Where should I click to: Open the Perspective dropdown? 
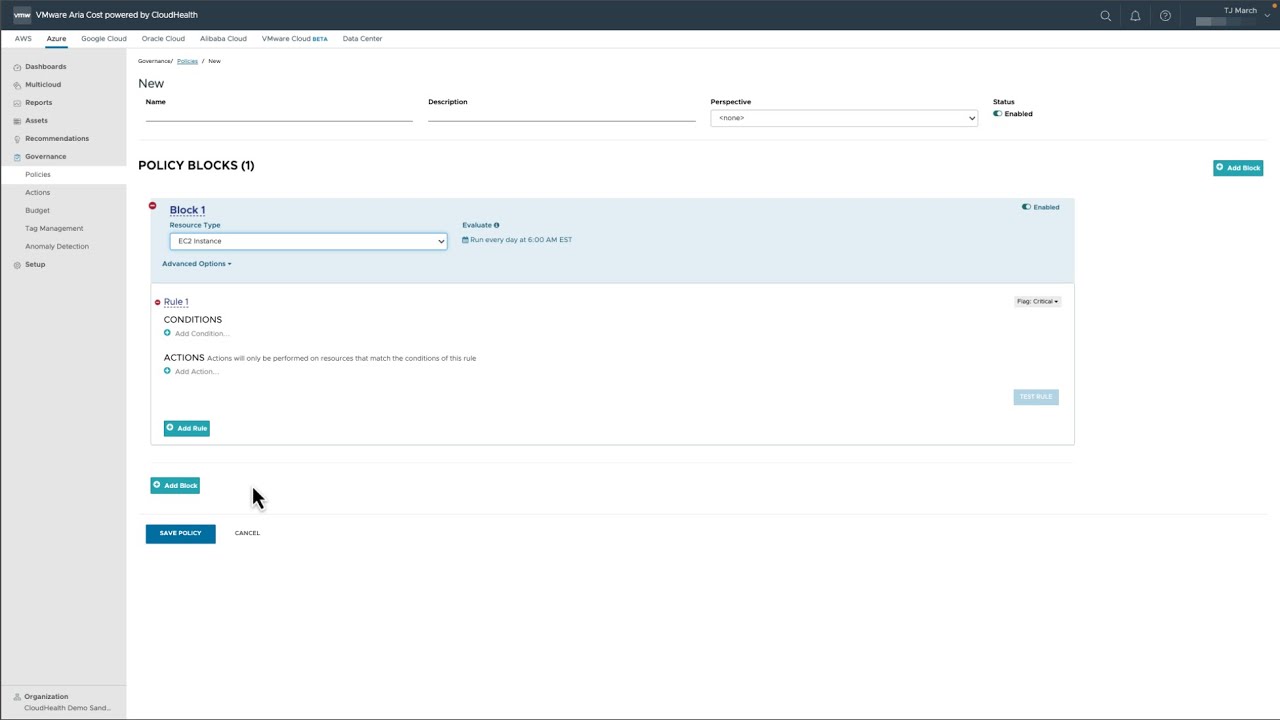(x=844, y=118)
